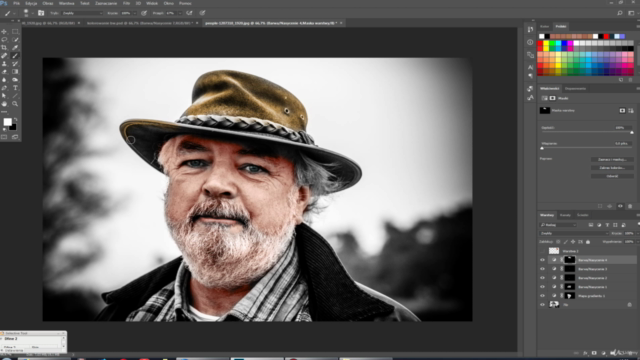Toggle visibility of Barwa/Nasycenie 3 layer

[542, 269]
